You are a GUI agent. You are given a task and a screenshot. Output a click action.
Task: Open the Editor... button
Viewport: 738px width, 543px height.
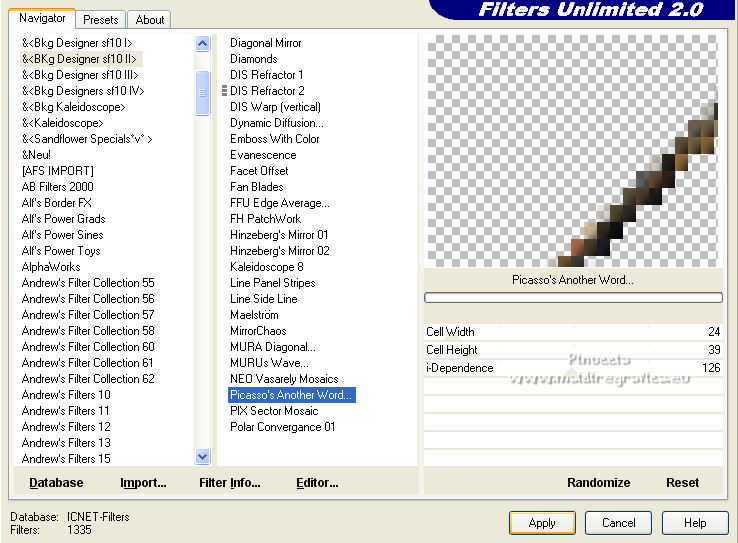[317, 483]
